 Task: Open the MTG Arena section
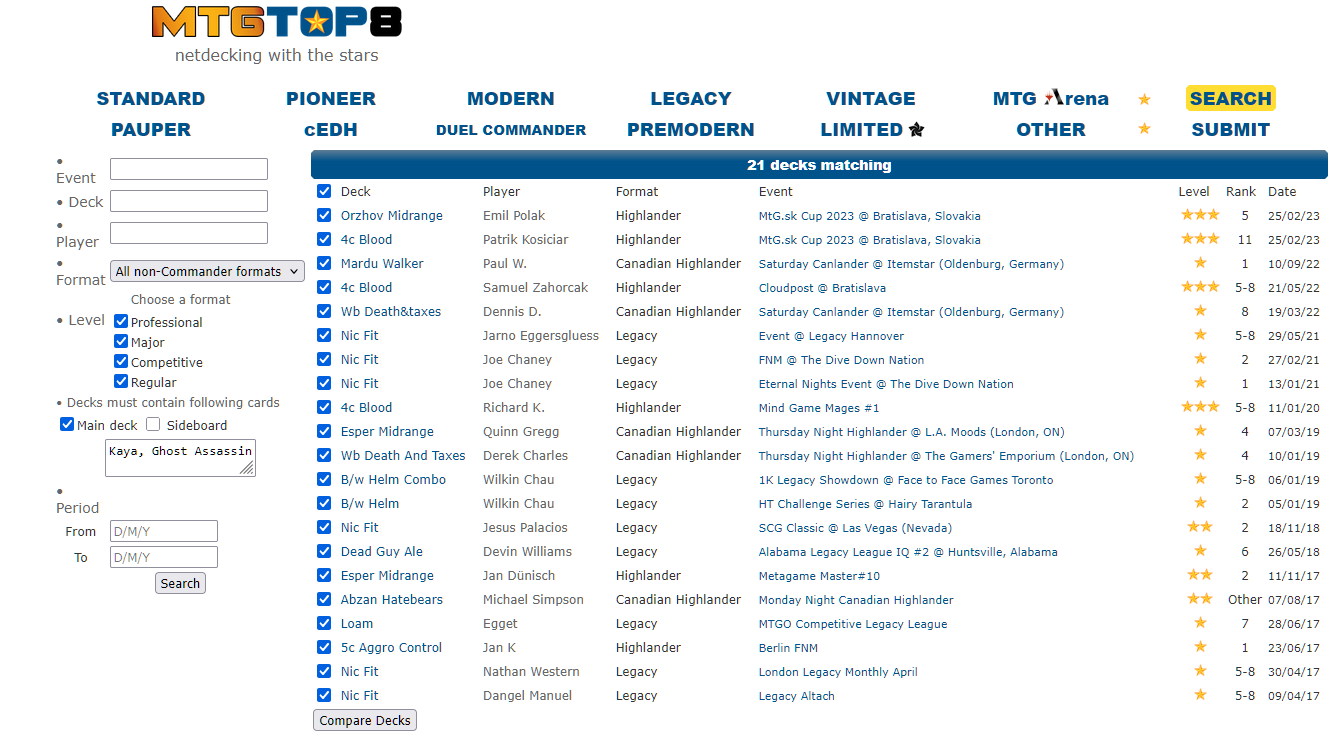1051,99
